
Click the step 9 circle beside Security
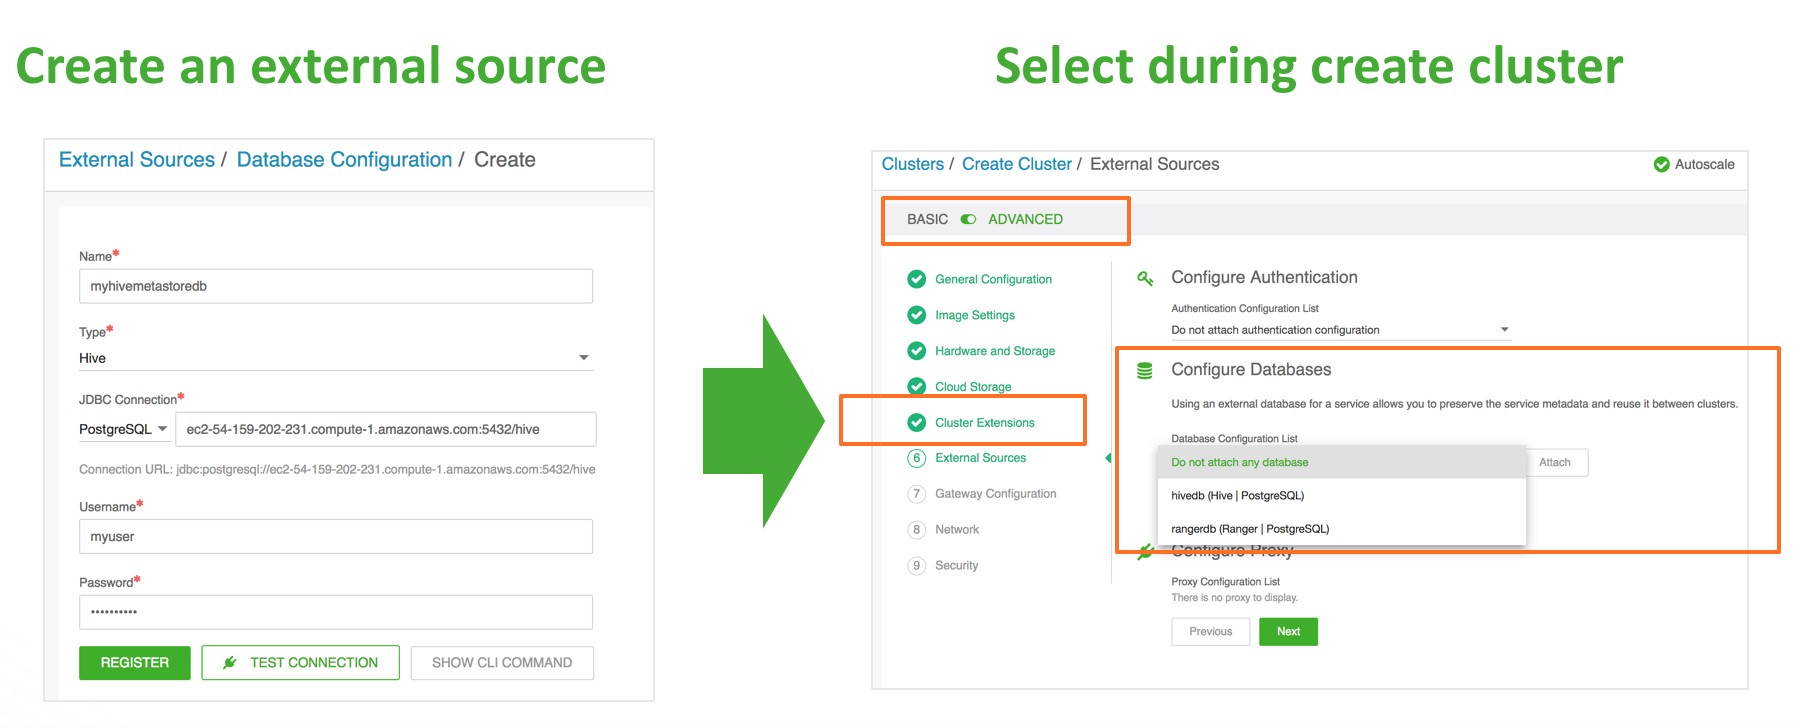coord(916,566)
